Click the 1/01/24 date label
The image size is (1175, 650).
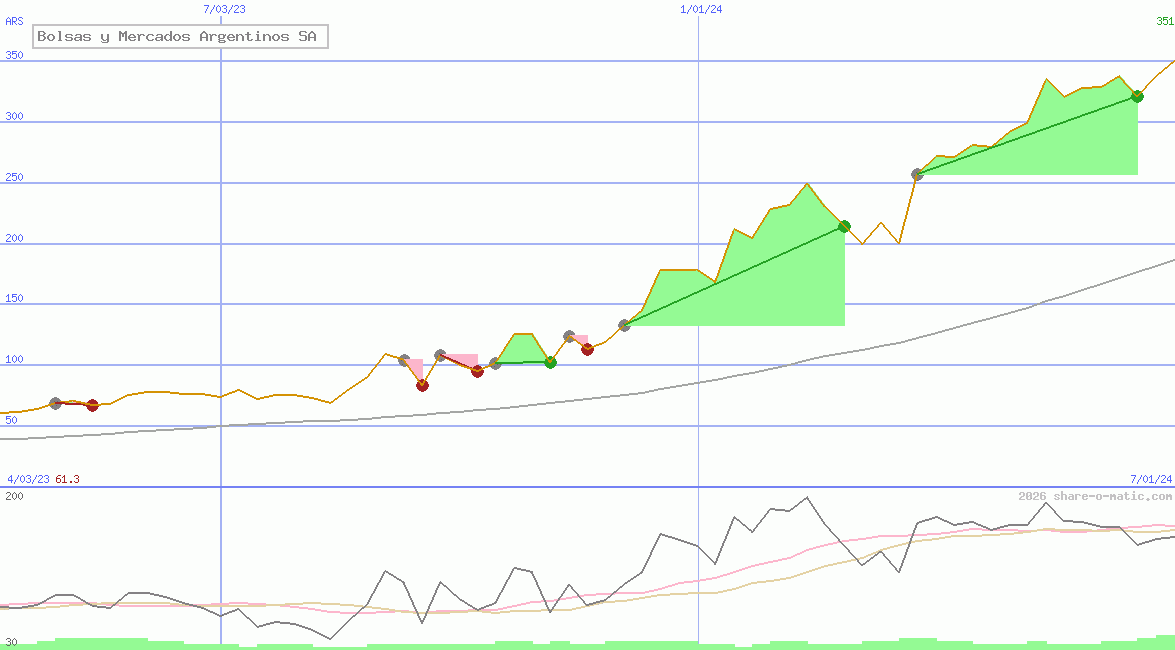700,9
